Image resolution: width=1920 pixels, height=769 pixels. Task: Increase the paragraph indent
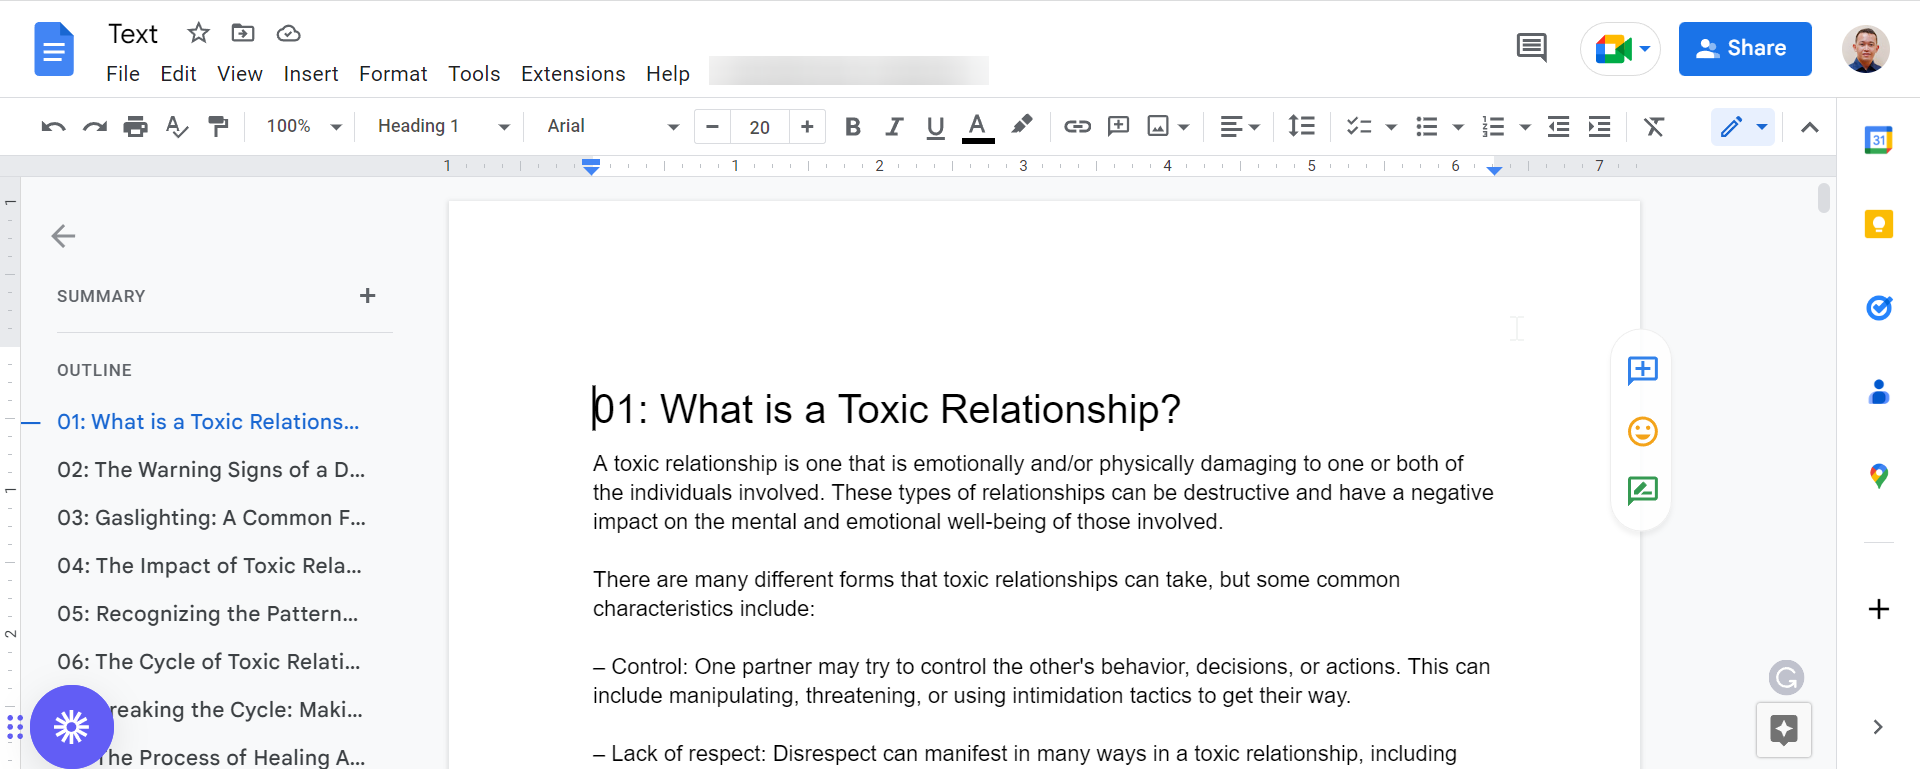tap(1600, 126)
